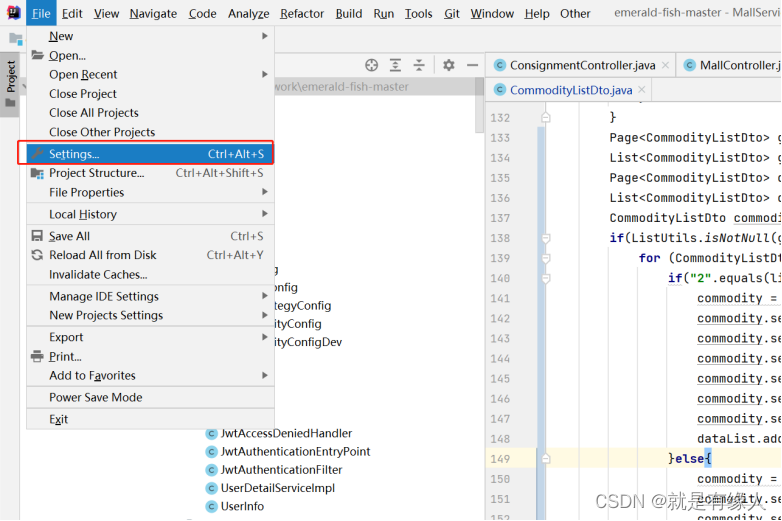
Task: Switch to the MallController.java tab
Action: (x=729, y=65)
